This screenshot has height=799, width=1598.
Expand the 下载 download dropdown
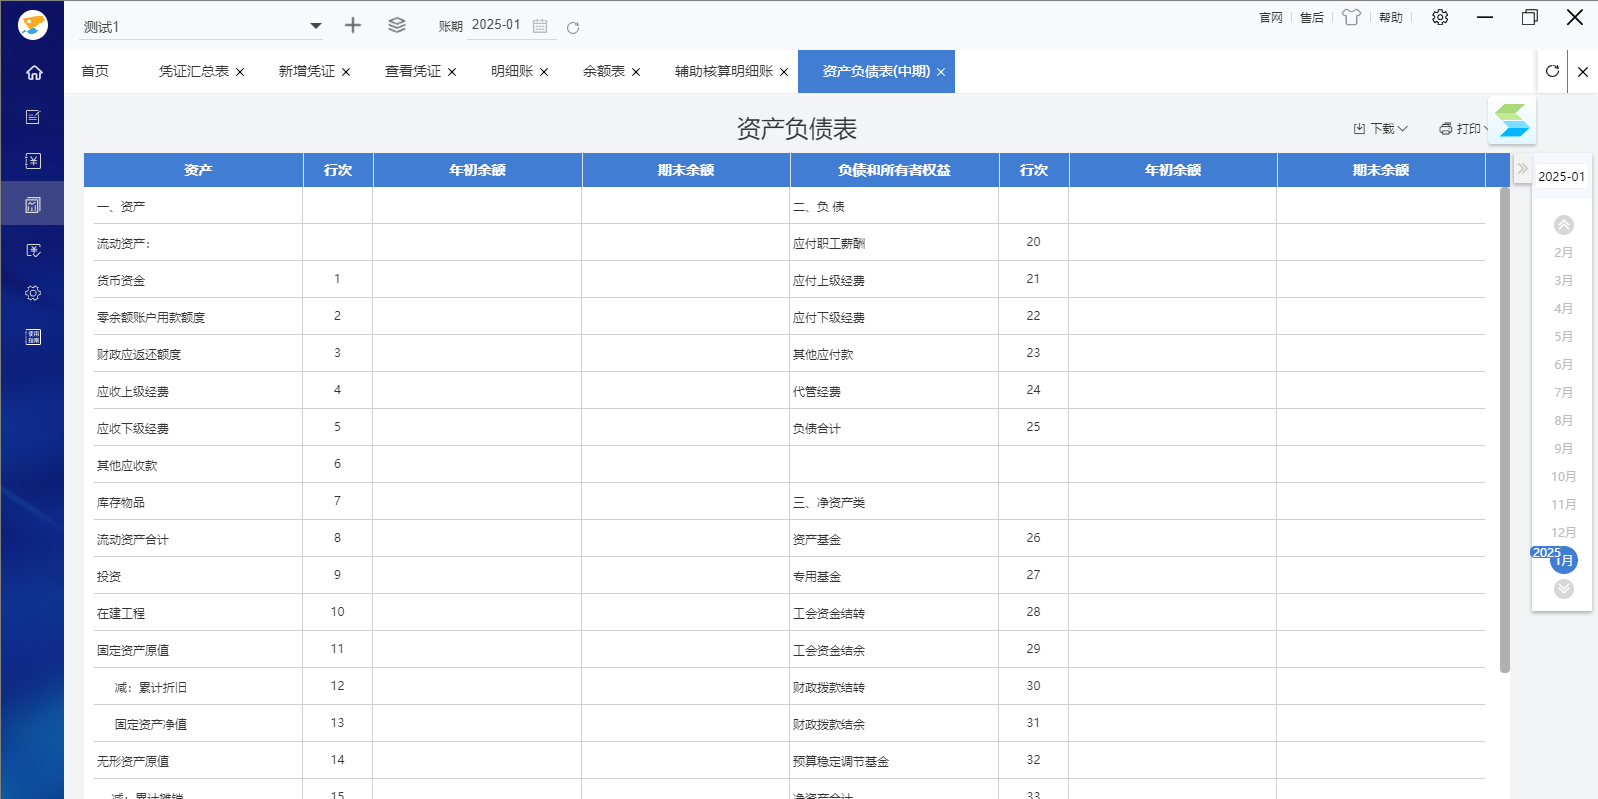point(1381,129)
